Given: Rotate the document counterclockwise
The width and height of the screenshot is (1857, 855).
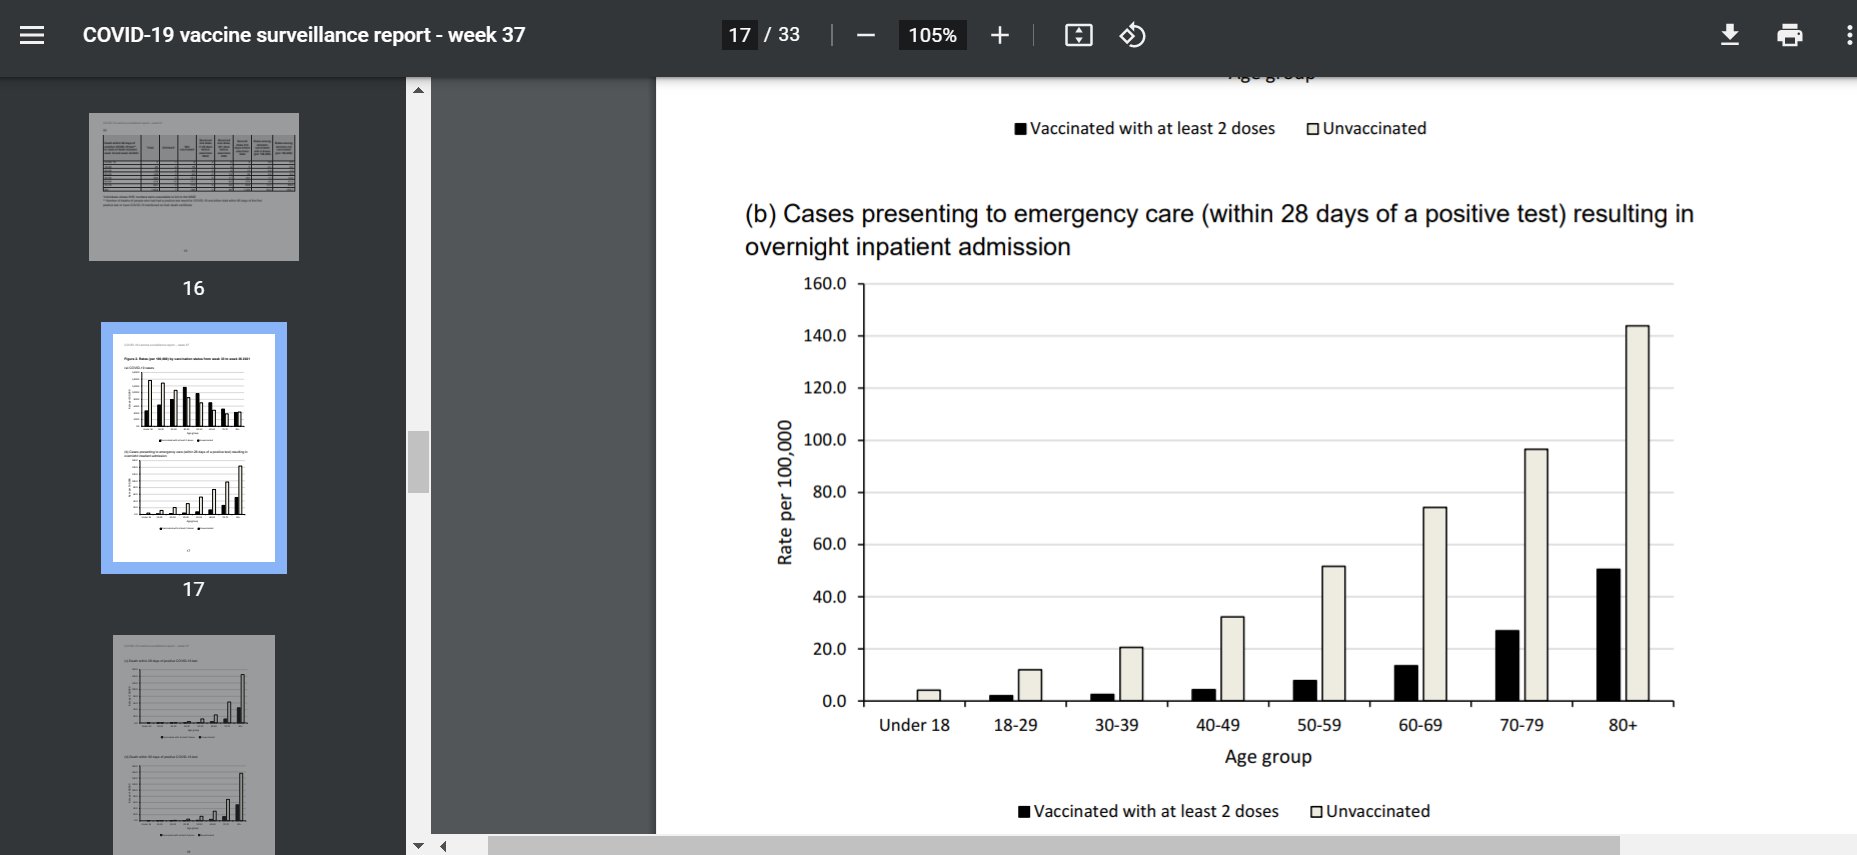Looking at the screenshot, I should 1132,35.
